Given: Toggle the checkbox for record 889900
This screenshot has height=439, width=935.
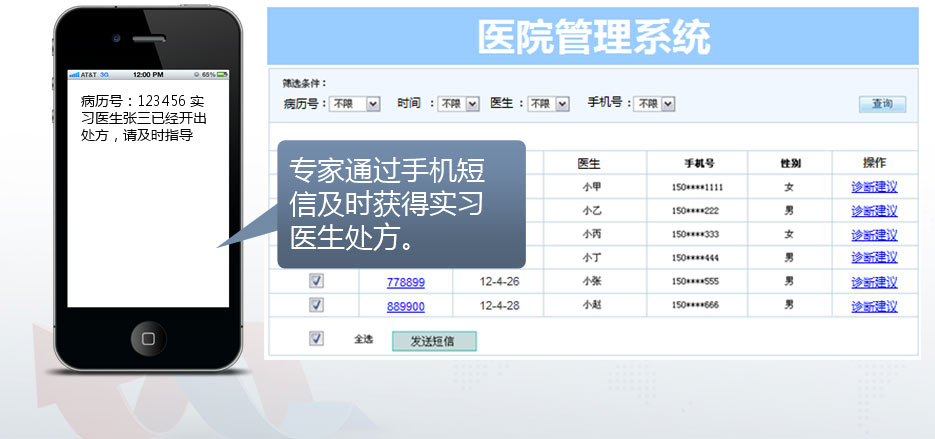Looking at the screenshot, I should pyautogui.click(x=317, y=305).
